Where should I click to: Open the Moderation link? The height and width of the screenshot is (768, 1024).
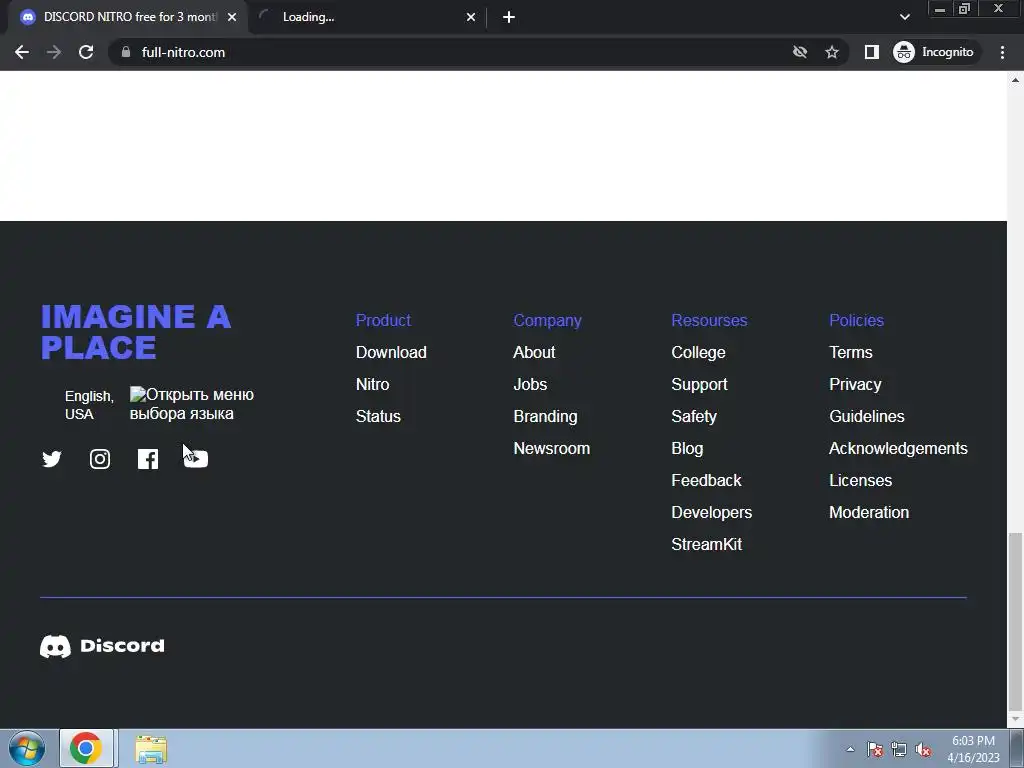pyautogui.click(x=869, y=513)
